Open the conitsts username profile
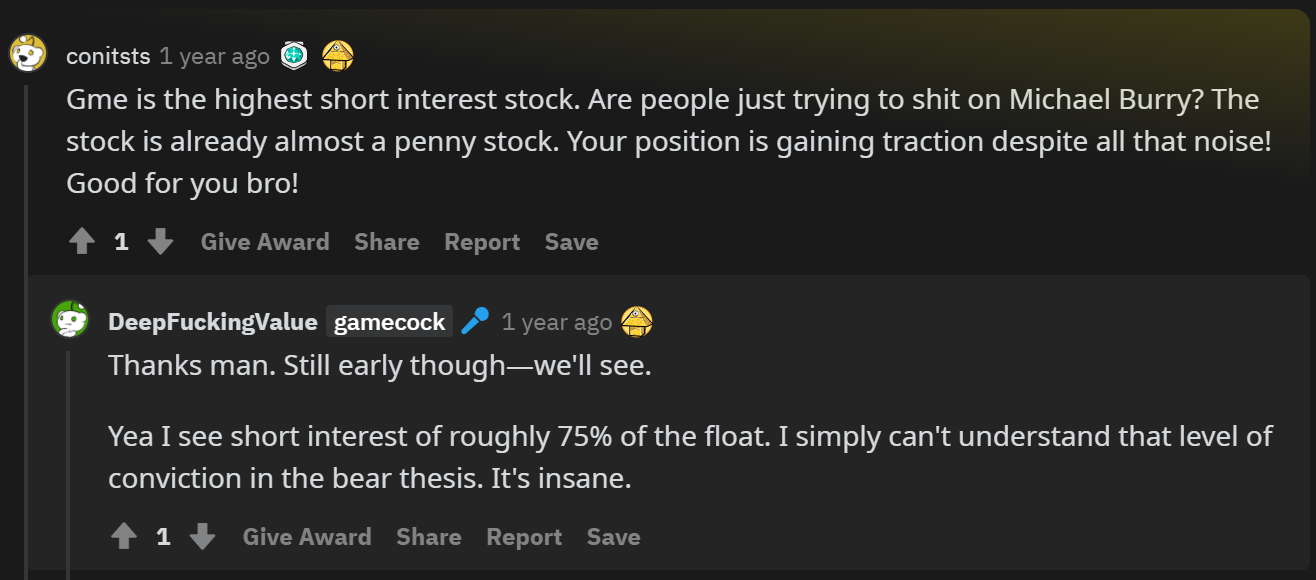1316x580 pixels. [108, 56]
